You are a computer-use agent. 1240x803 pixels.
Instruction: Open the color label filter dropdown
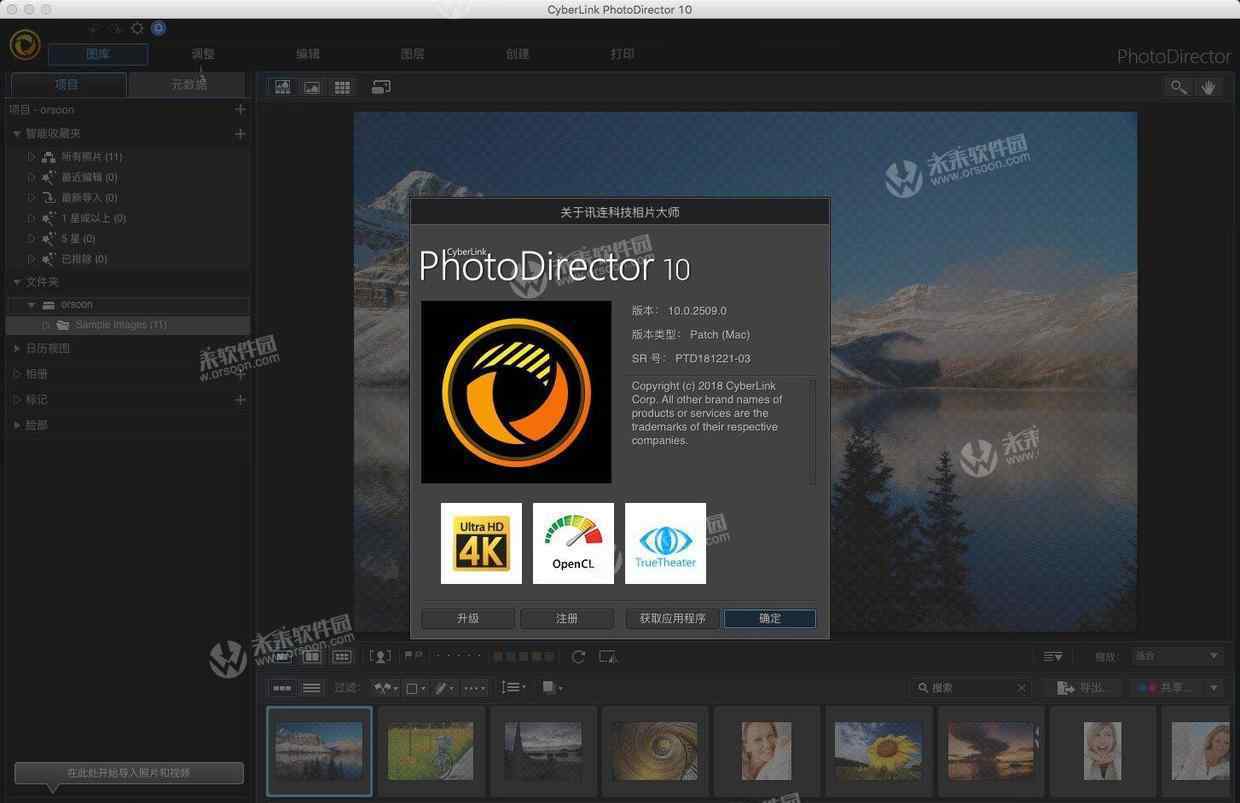click(x=416, y=688)
